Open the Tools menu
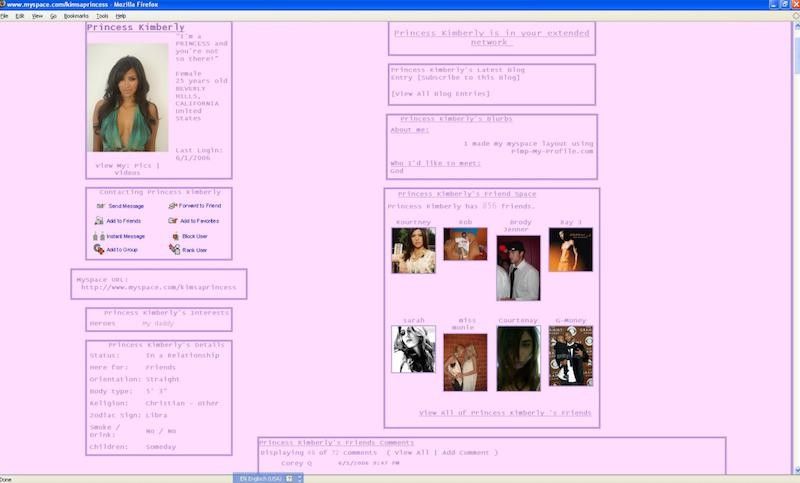Screen dimensions: 800x483 click(x=102, y=16)
